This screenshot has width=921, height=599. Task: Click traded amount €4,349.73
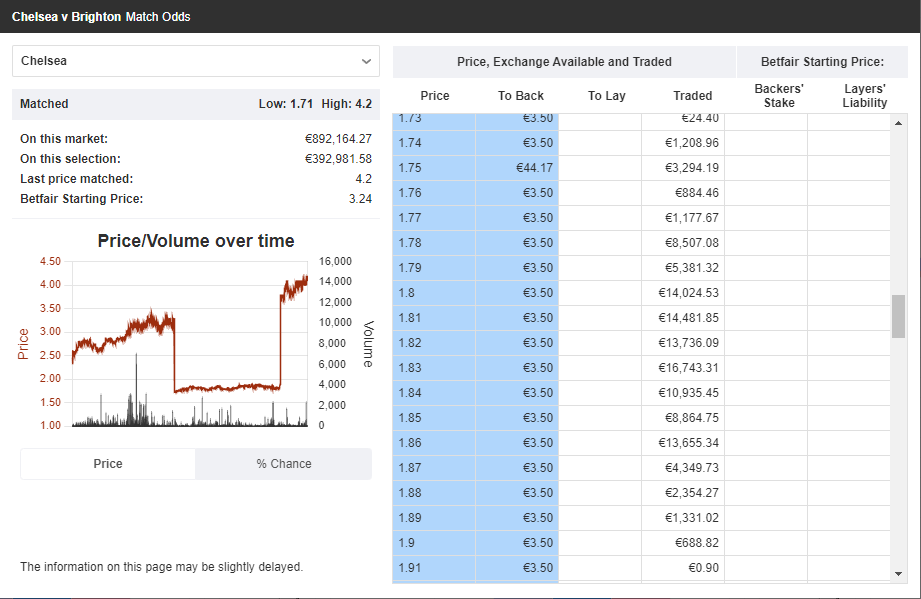tap(691, 467)
